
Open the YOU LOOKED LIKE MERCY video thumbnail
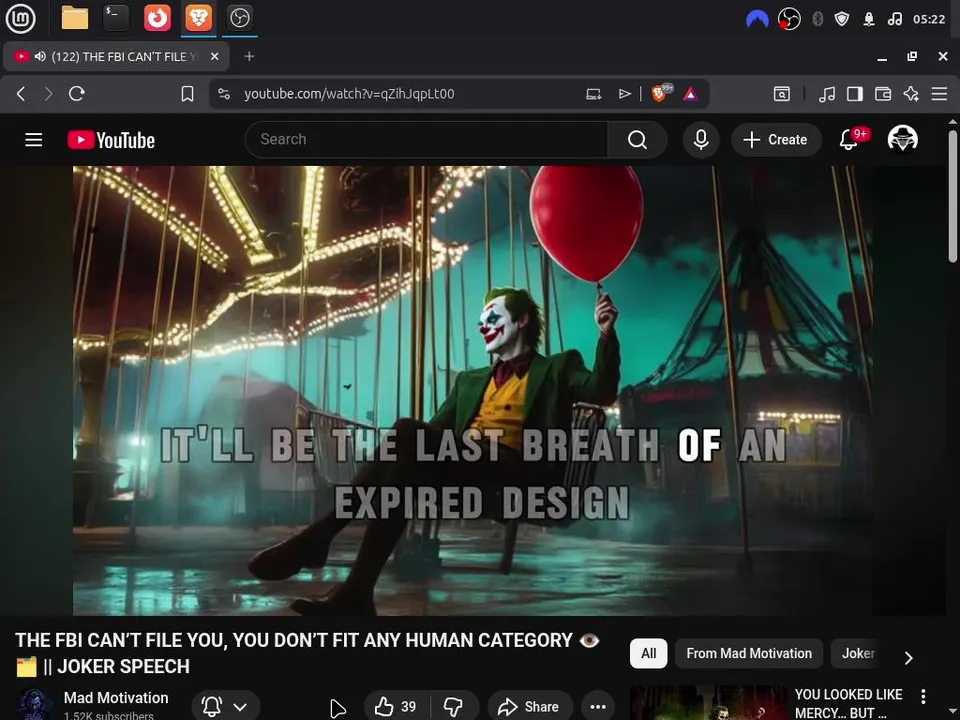coord(708,703)
